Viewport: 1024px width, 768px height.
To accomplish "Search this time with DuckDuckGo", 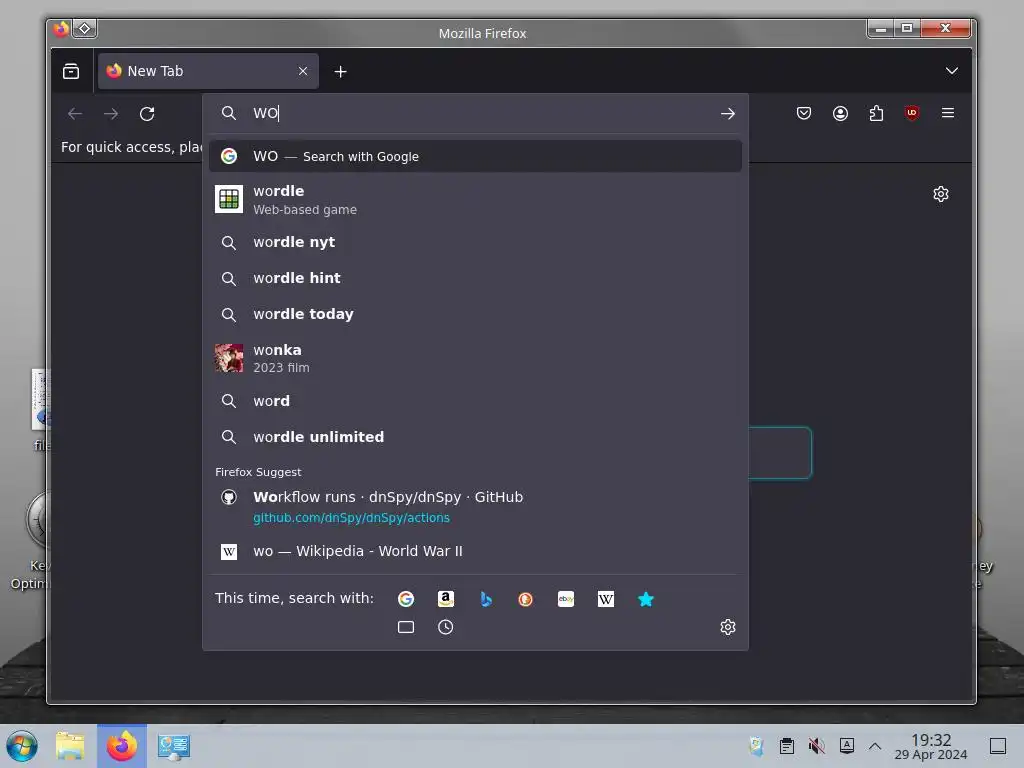I will pyautogui.click(x=525, y=599).
